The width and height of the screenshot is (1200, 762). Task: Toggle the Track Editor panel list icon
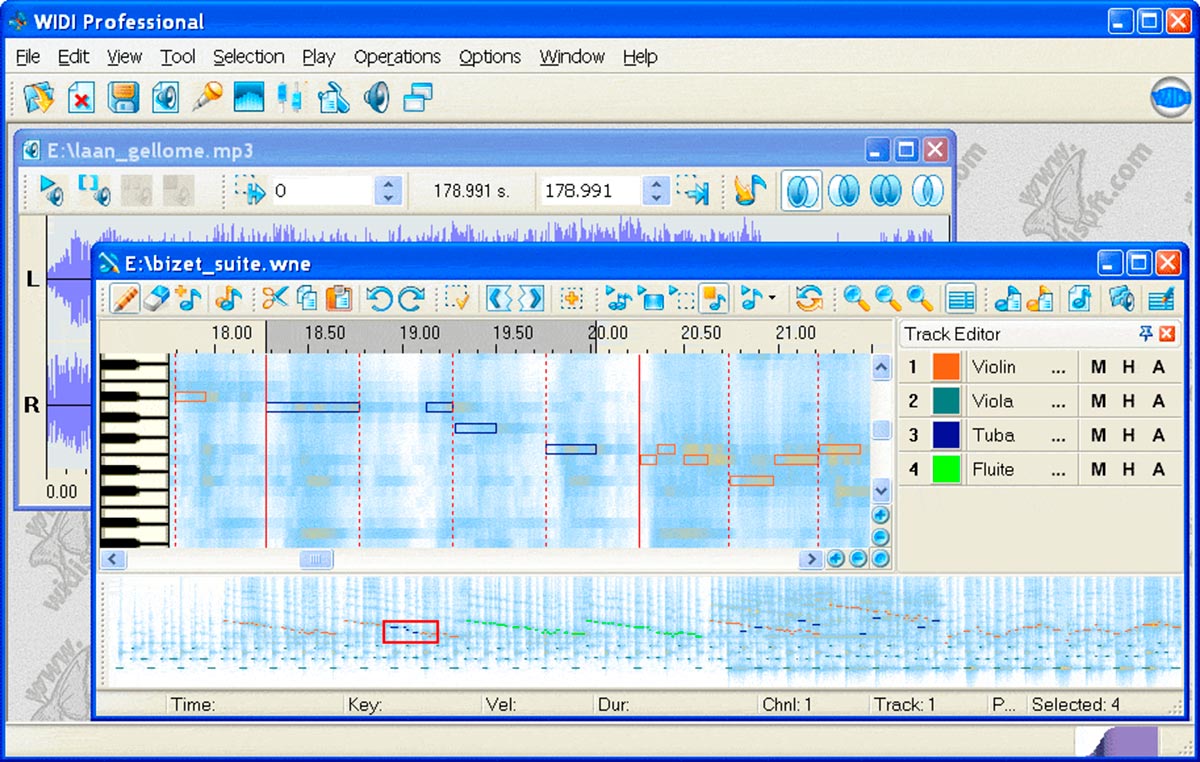[x=961, y=298]
